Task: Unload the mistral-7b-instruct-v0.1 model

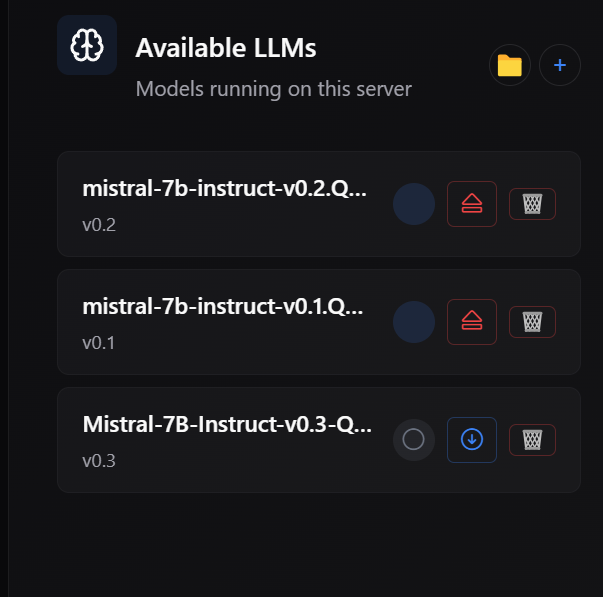Action: 472,322
